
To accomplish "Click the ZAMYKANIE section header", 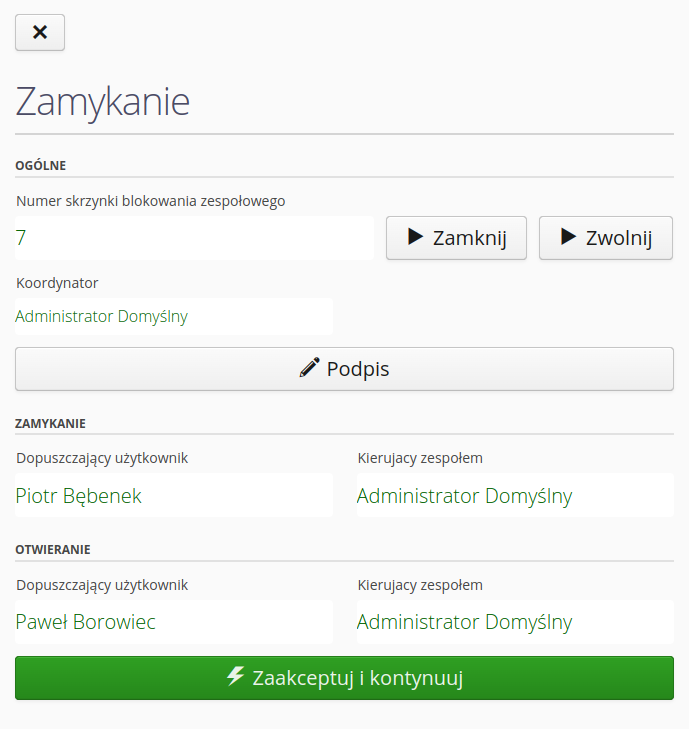I will (x=50, y=423).
